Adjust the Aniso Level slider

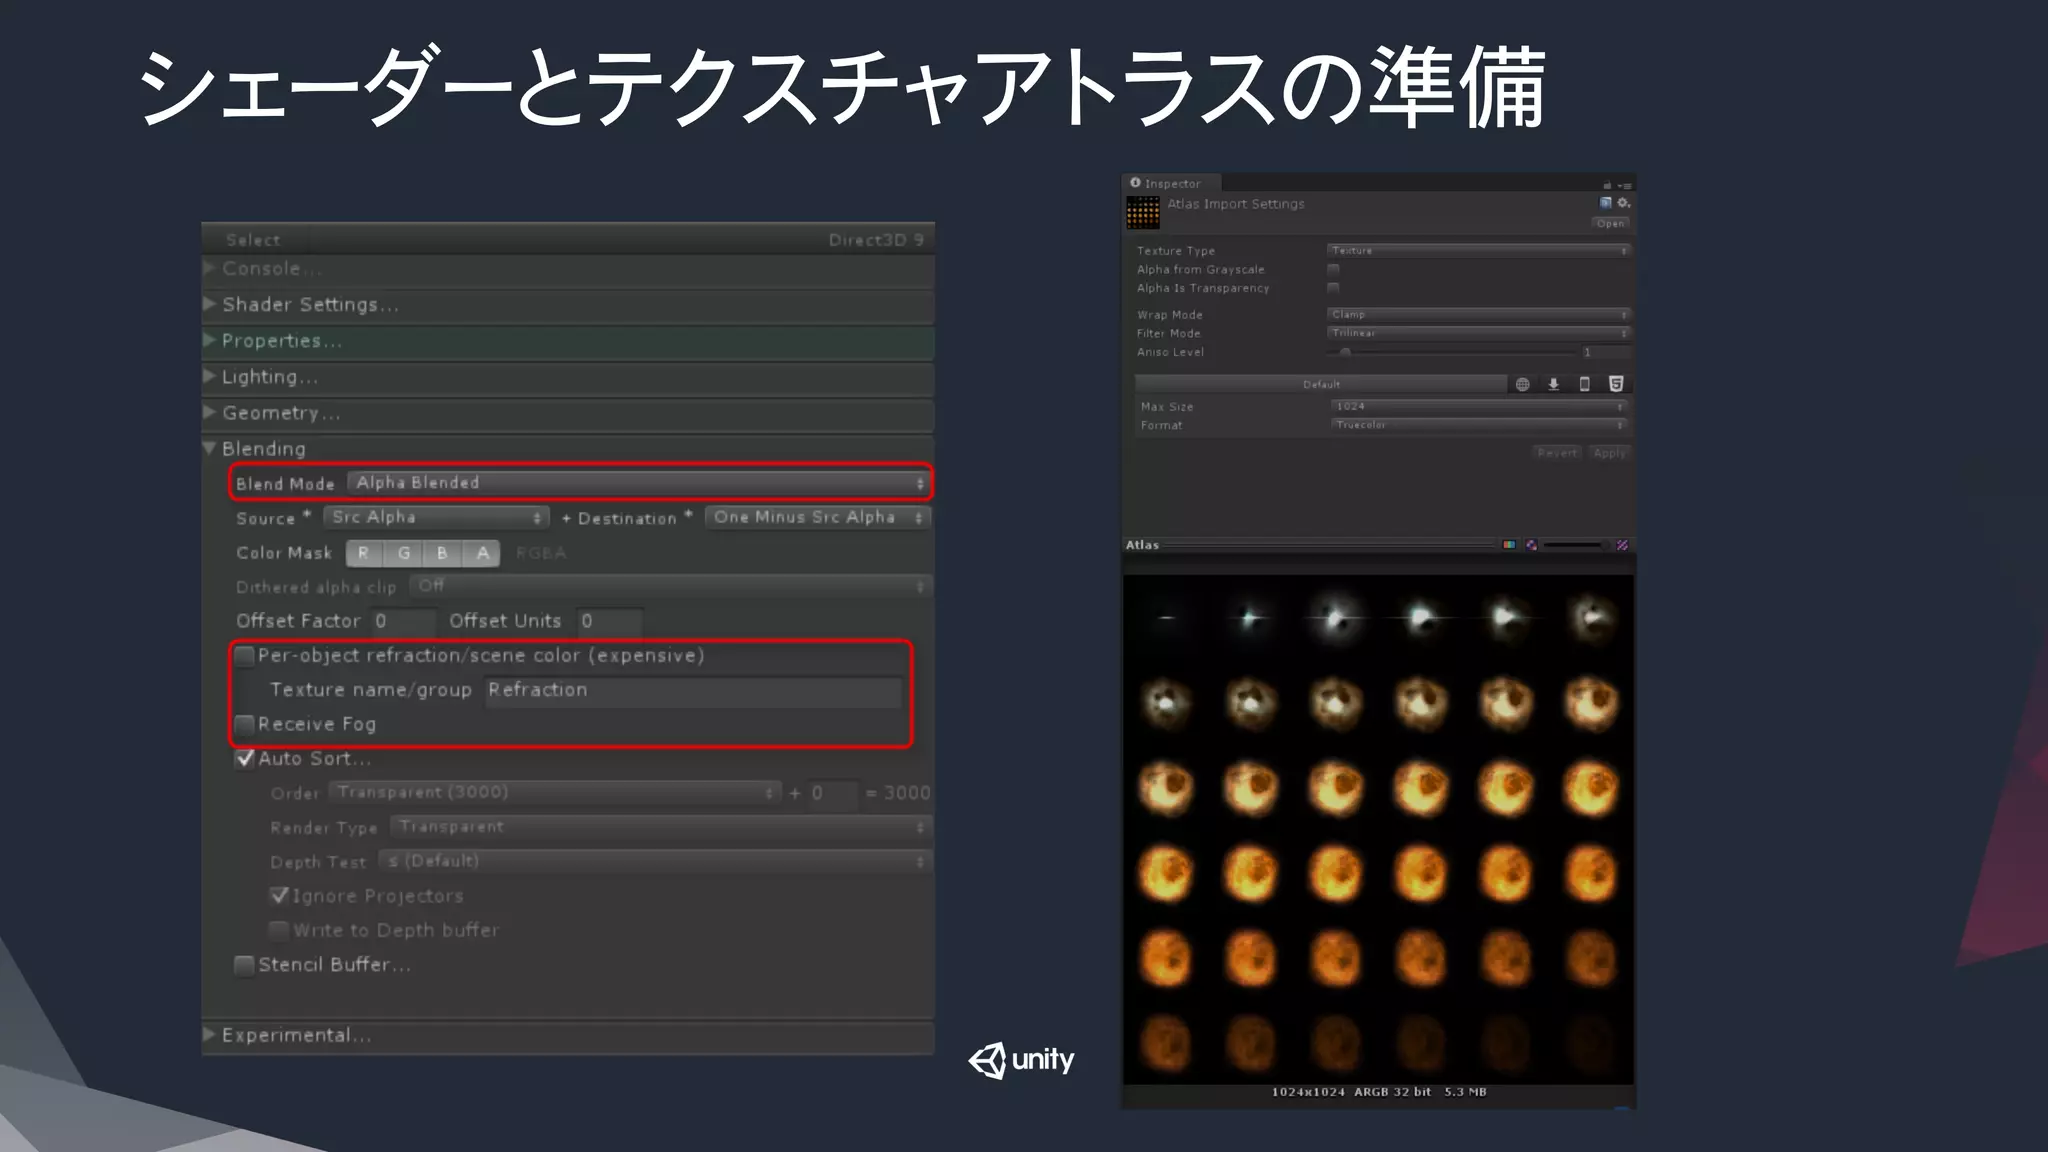point(1451,352)
